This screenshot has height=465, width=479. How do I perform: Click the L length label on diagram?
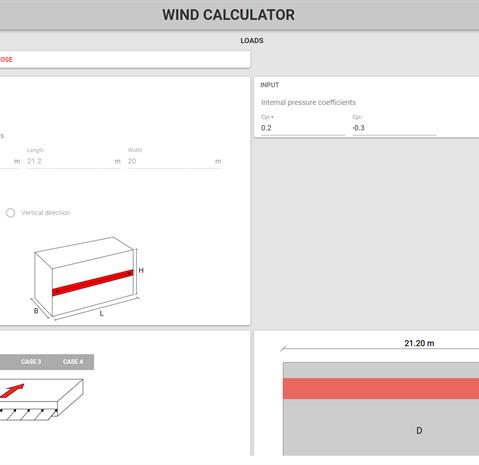click(102, 314)
